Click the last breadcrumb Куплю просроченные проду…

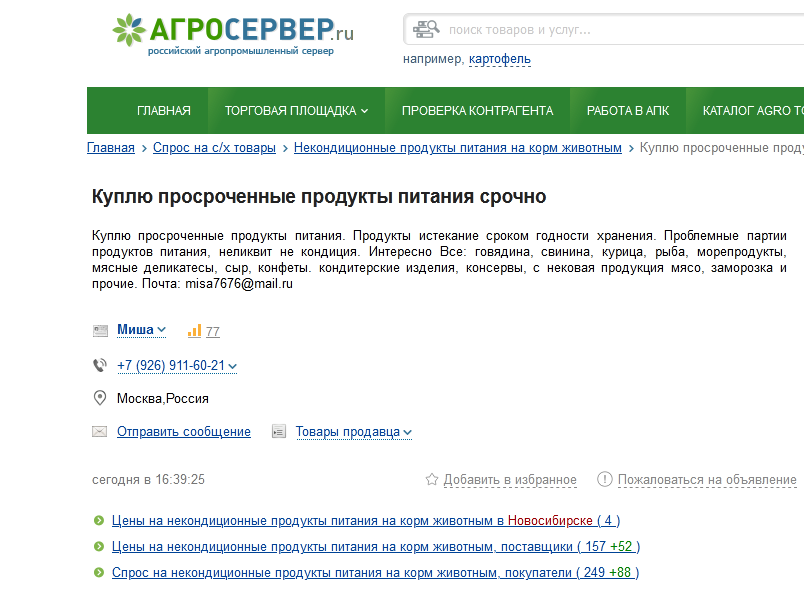point(722,148)
